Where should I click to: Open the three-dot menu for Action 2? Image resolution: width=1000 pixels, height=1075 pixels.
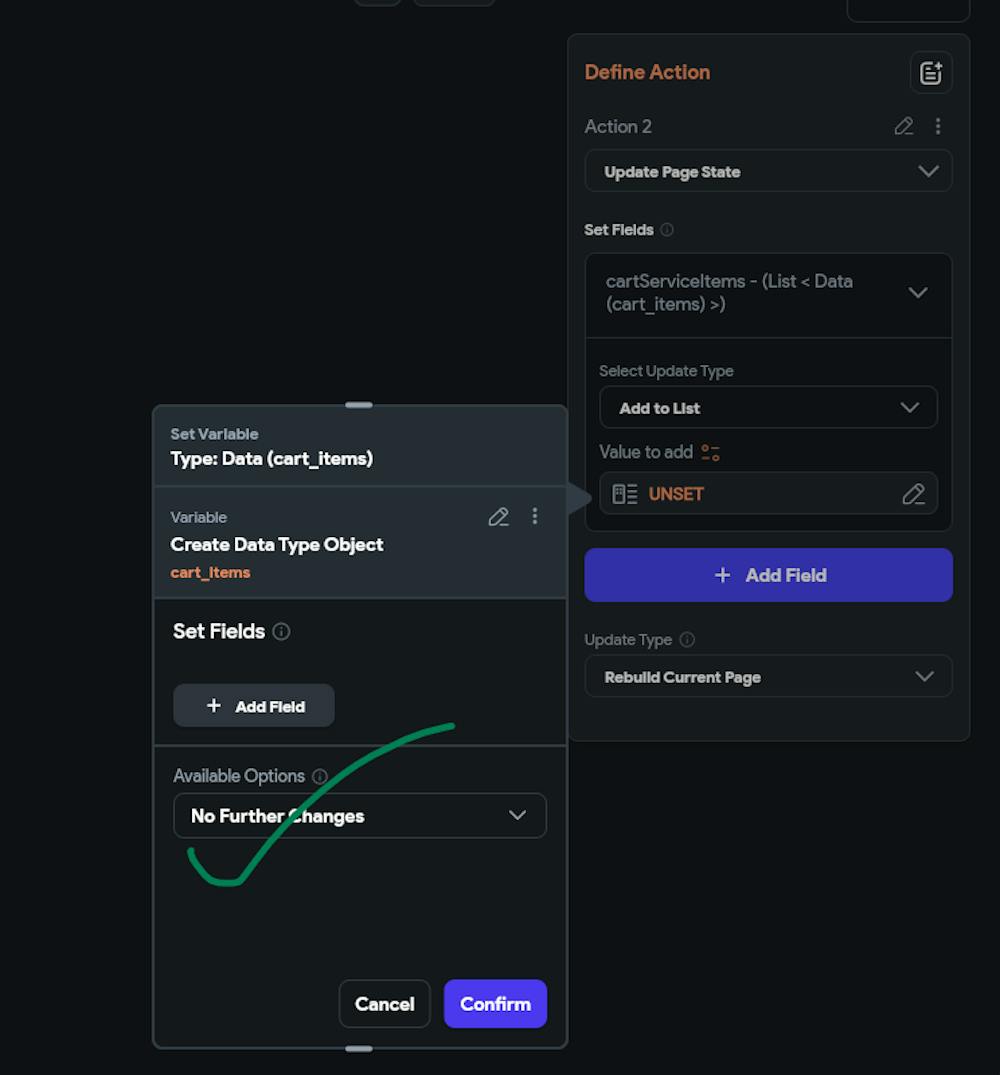938,126
